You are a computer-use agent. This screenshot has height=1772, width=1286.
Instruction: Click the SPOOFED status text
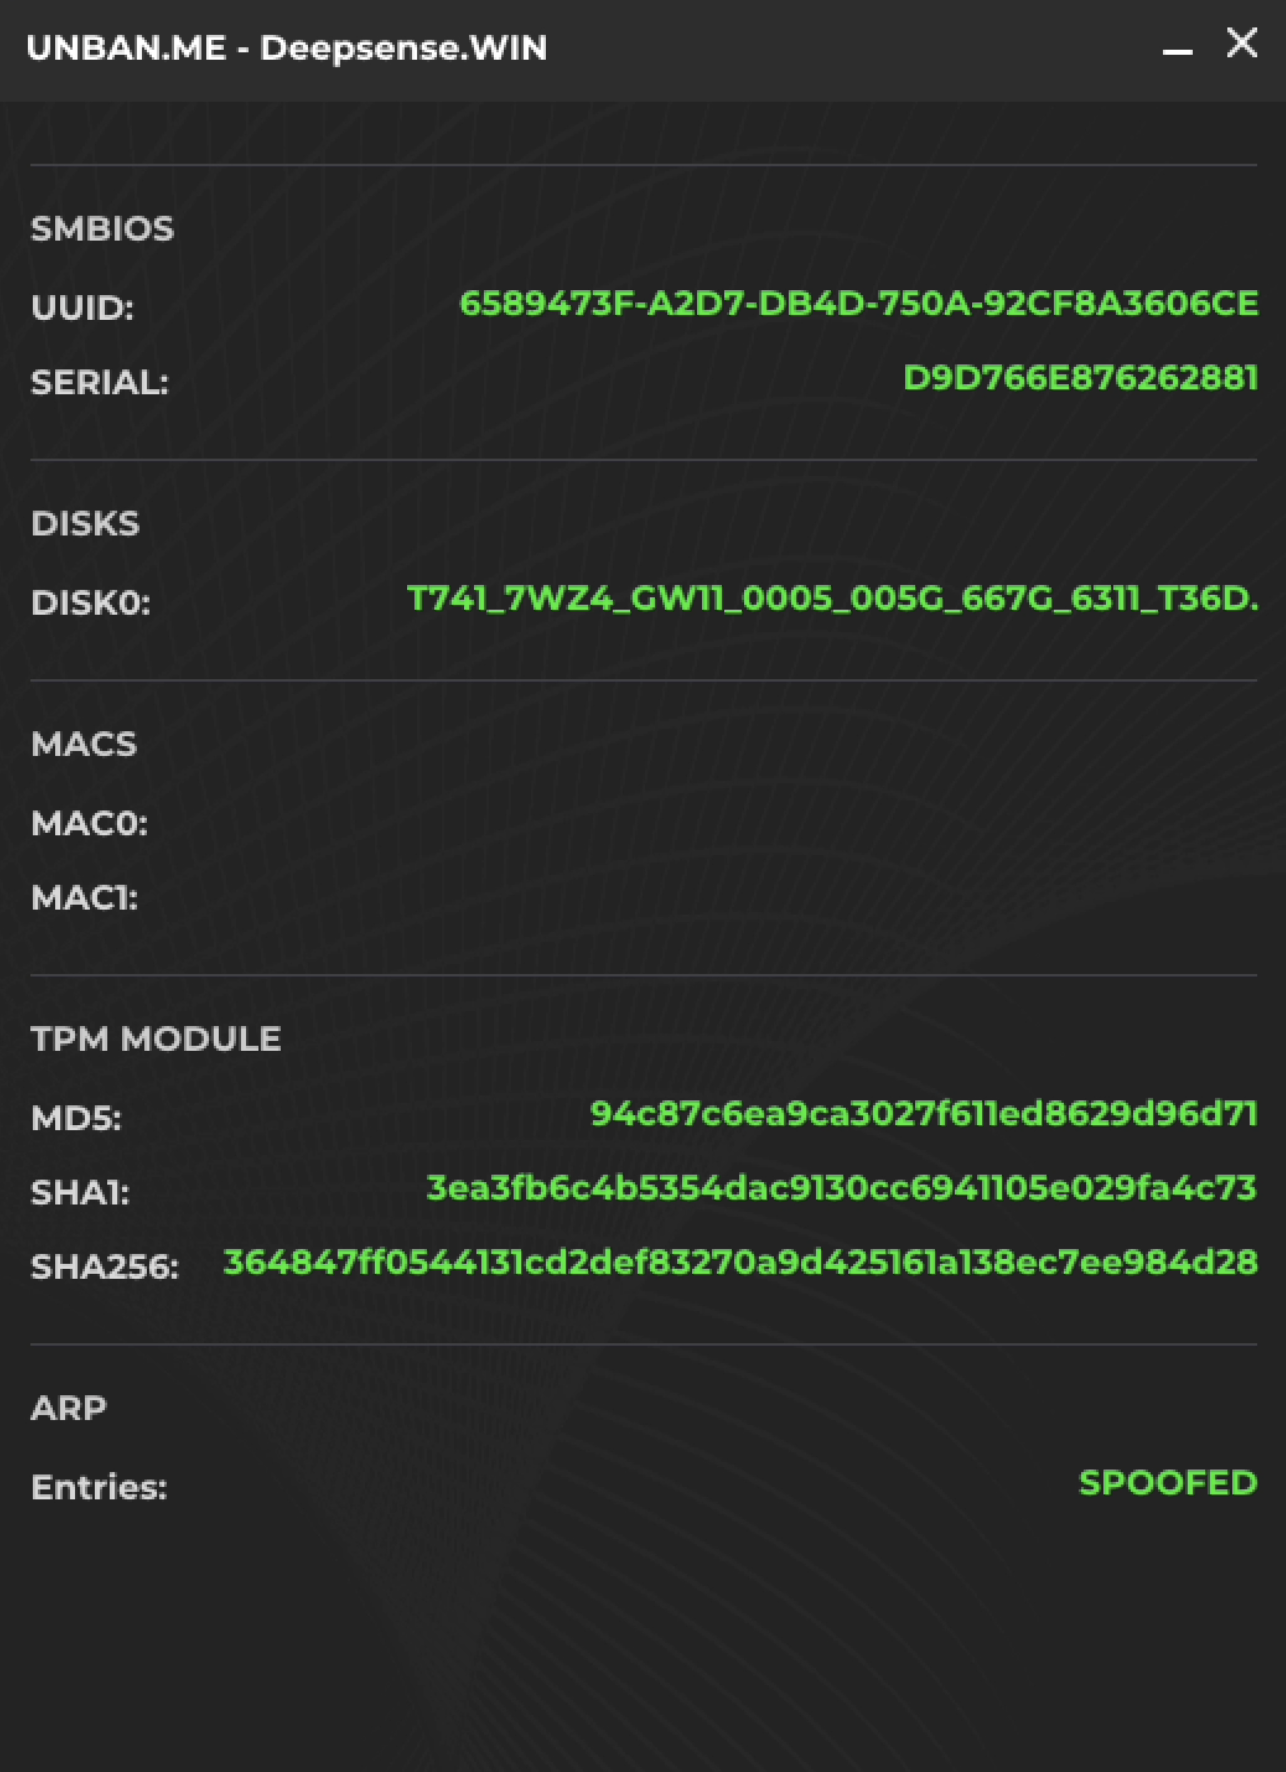(x=1167, y=1485)
